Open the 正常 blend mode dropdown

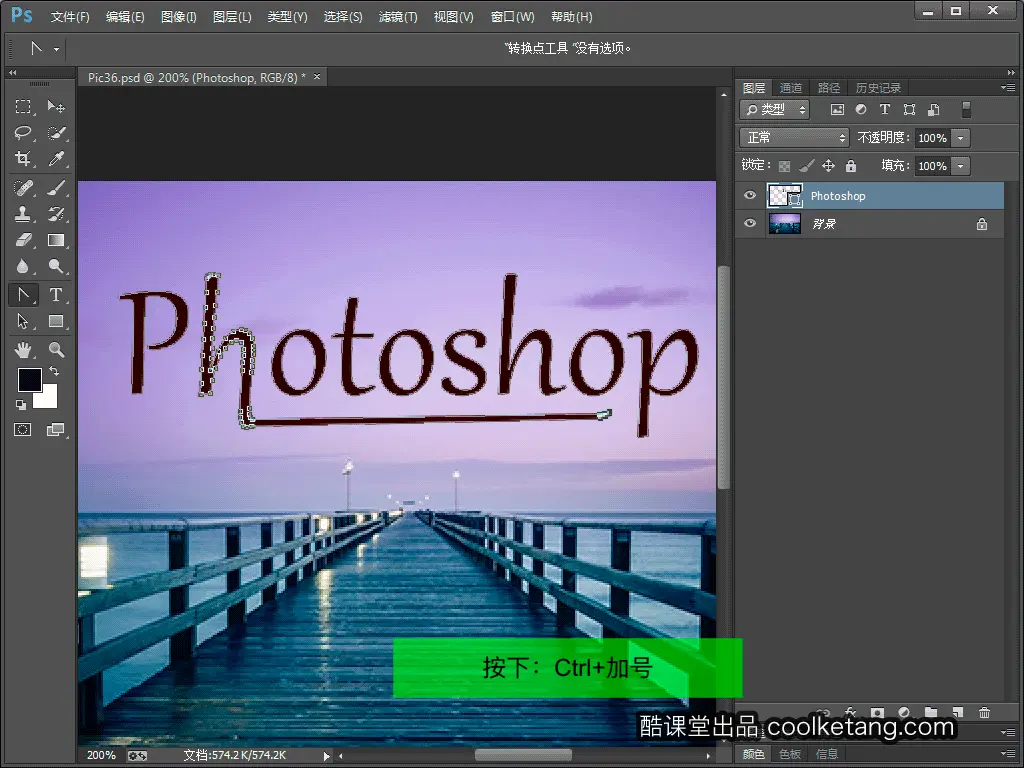coord(794,137)
